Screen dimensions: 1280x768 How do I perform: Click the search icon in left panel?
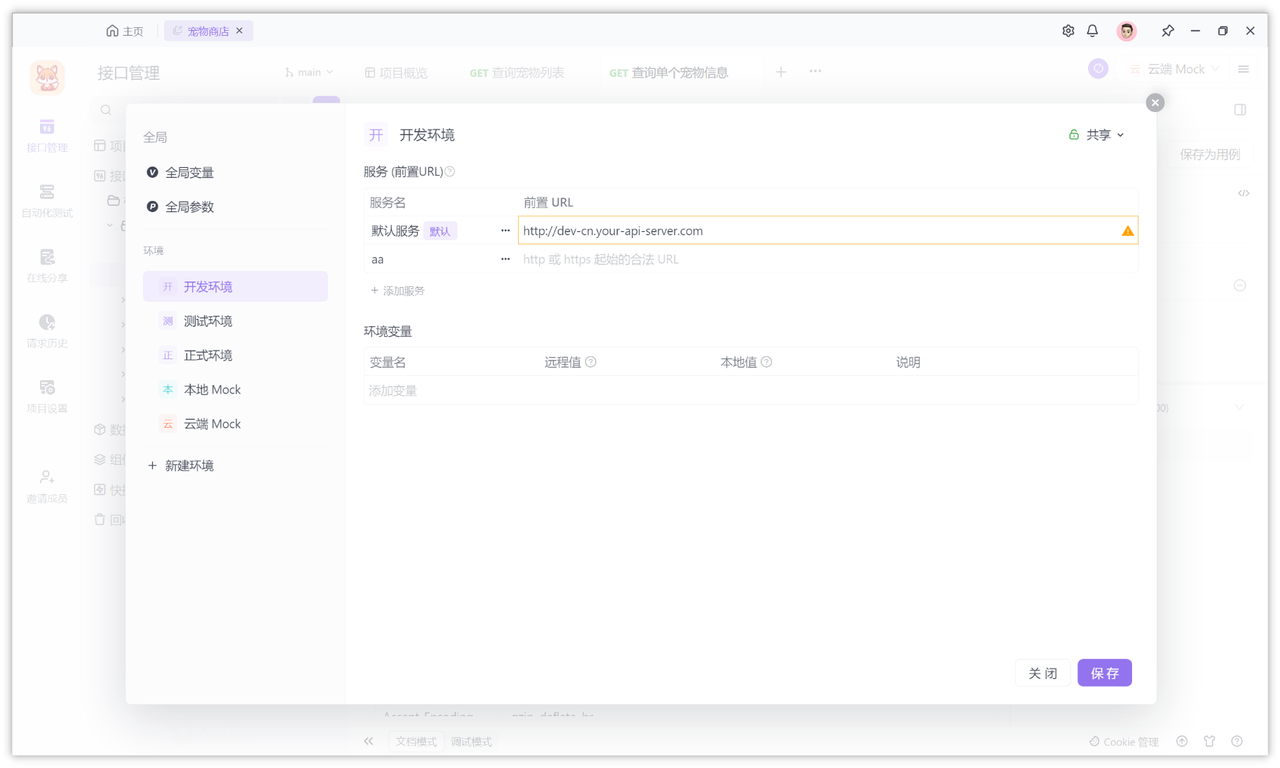pos(106,110)
